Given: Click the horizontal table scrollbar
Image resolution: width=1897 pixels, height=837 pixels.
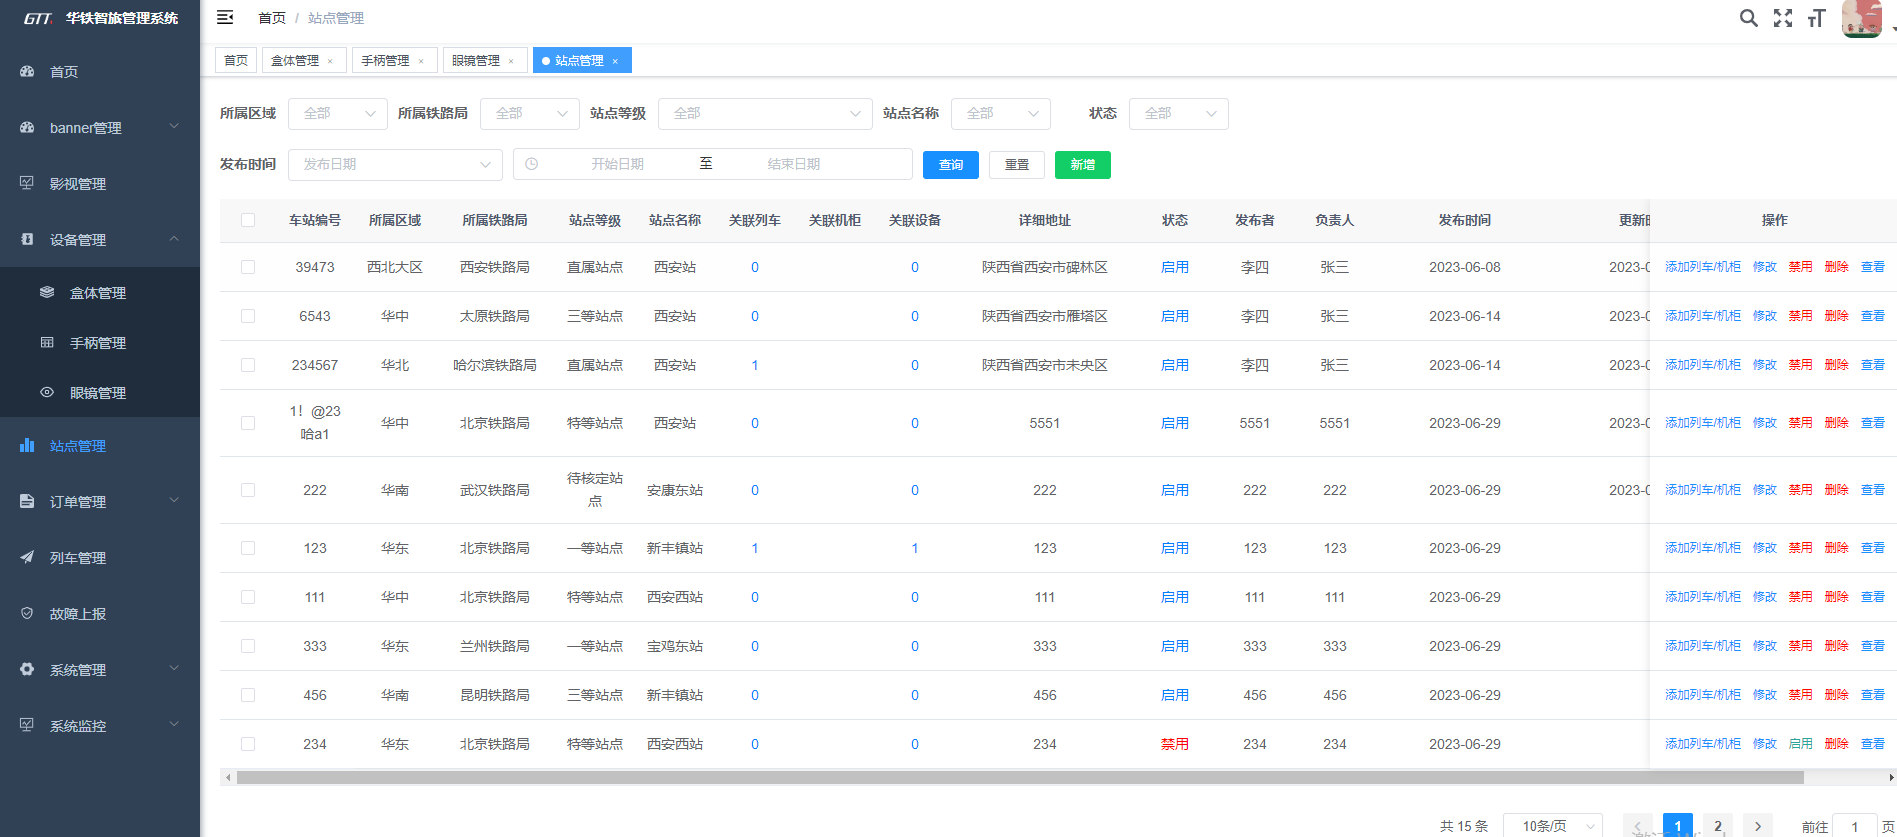Looking at the screenshot, I should point(1020,777).
